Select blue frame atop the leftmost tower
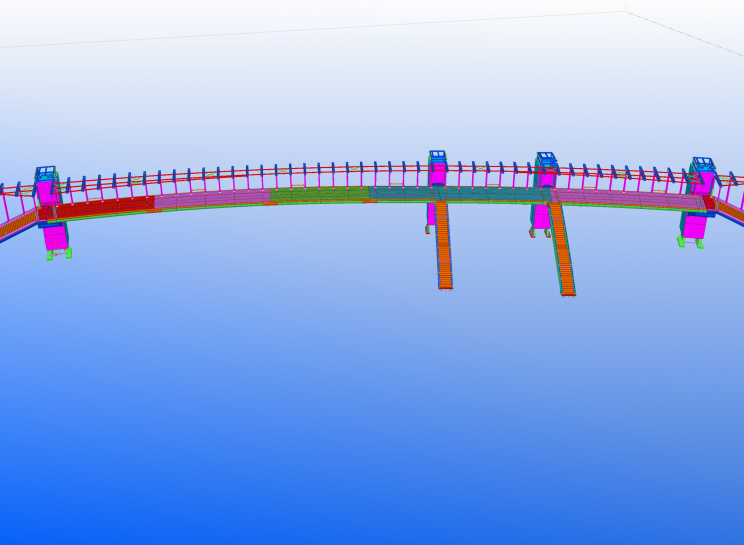 pos(46,173)
